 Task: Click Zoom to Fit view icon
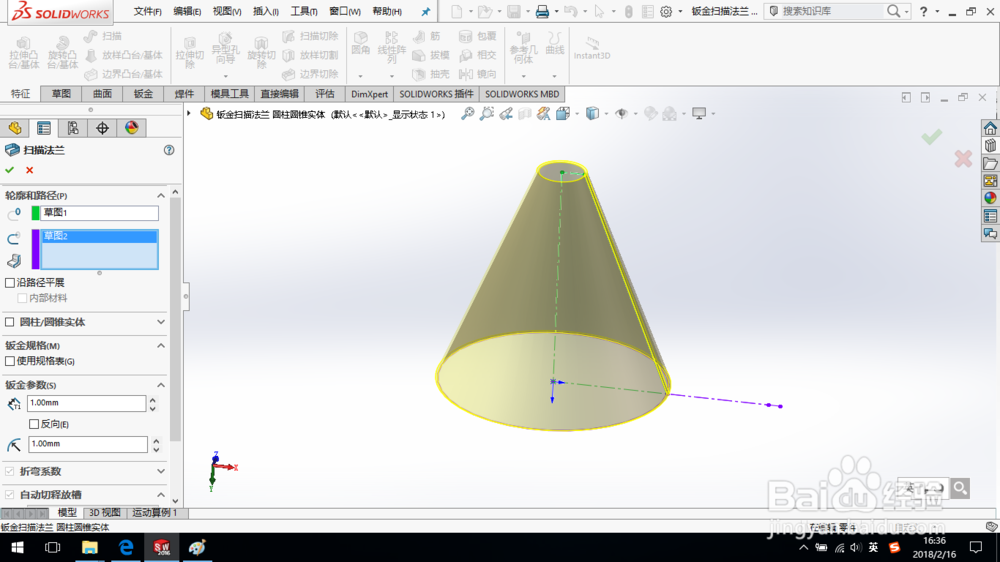(467, 114)
